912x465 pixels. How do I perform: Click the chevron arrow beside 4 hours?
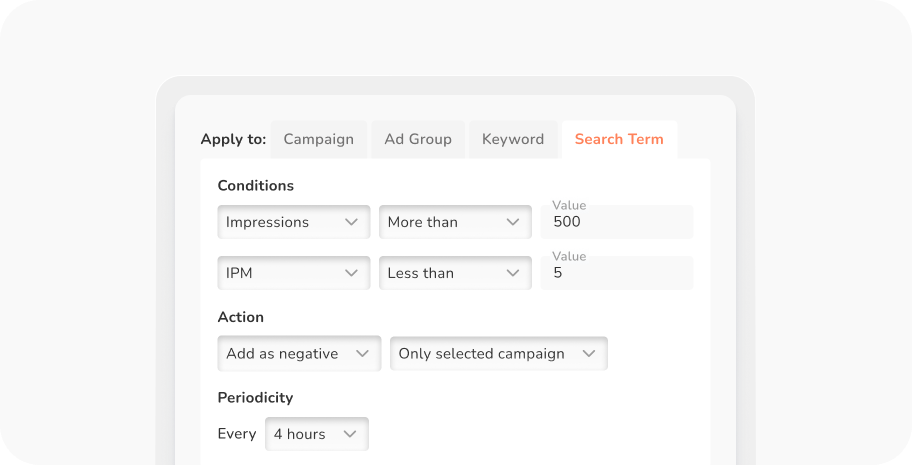[350, 434]
